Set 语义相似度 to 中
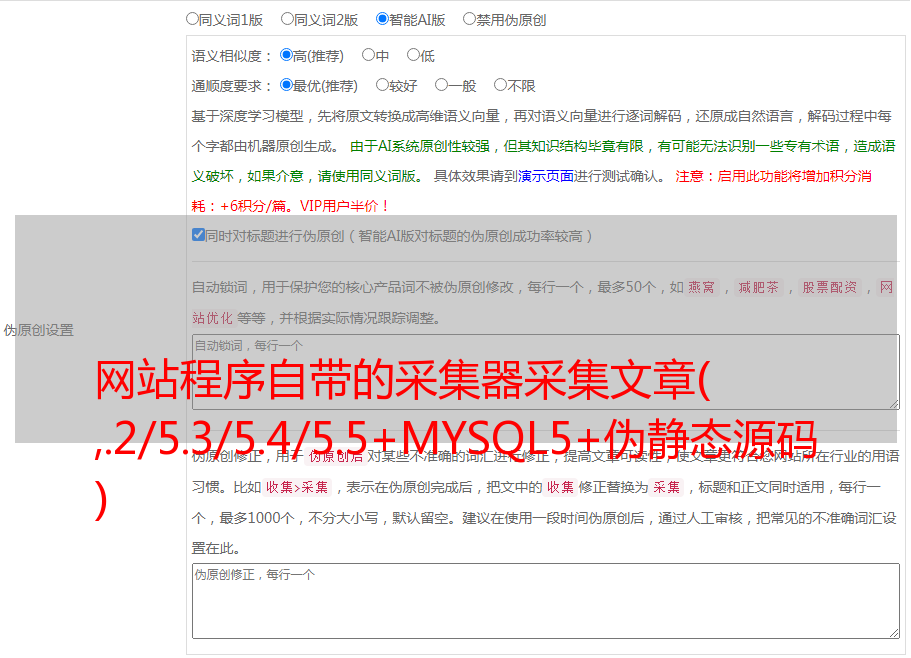 [x=368, y=55]
